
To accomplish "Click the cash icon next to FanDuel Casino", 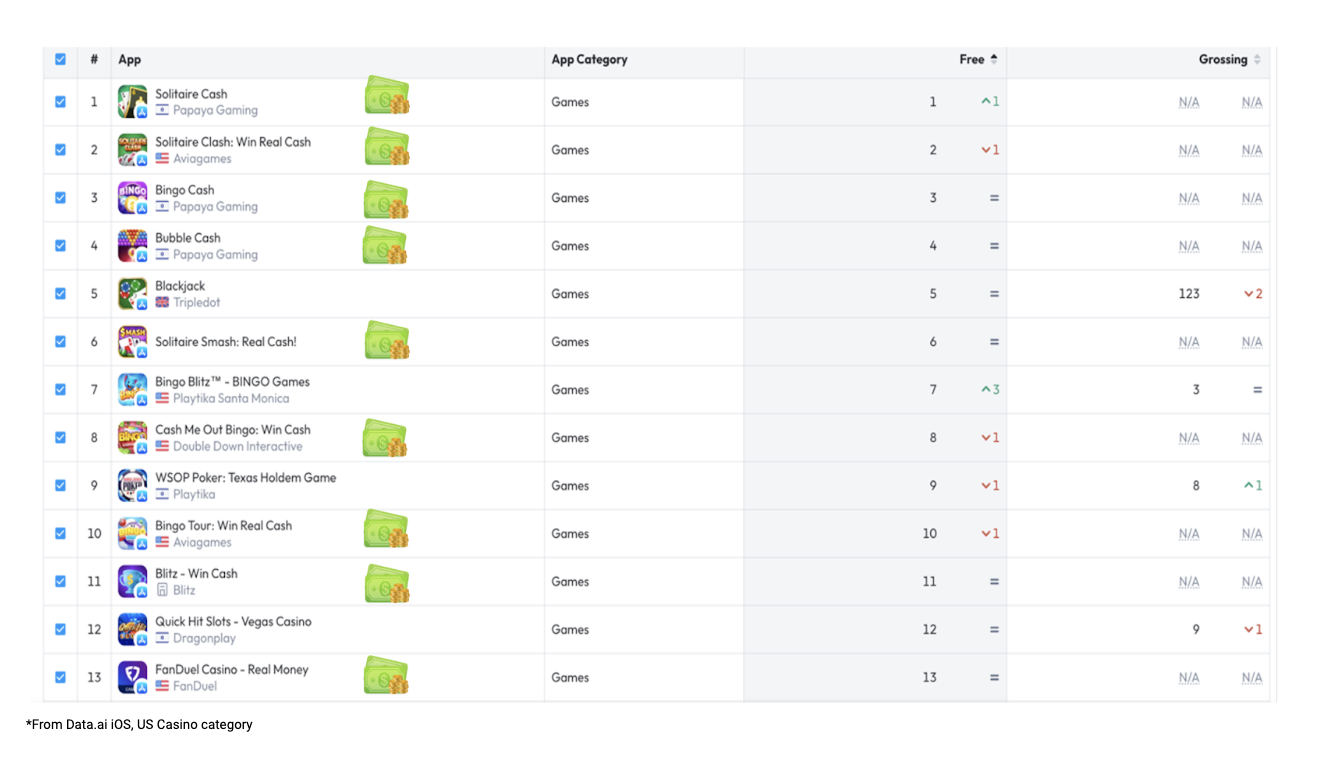I will click(x=386, y=675).
